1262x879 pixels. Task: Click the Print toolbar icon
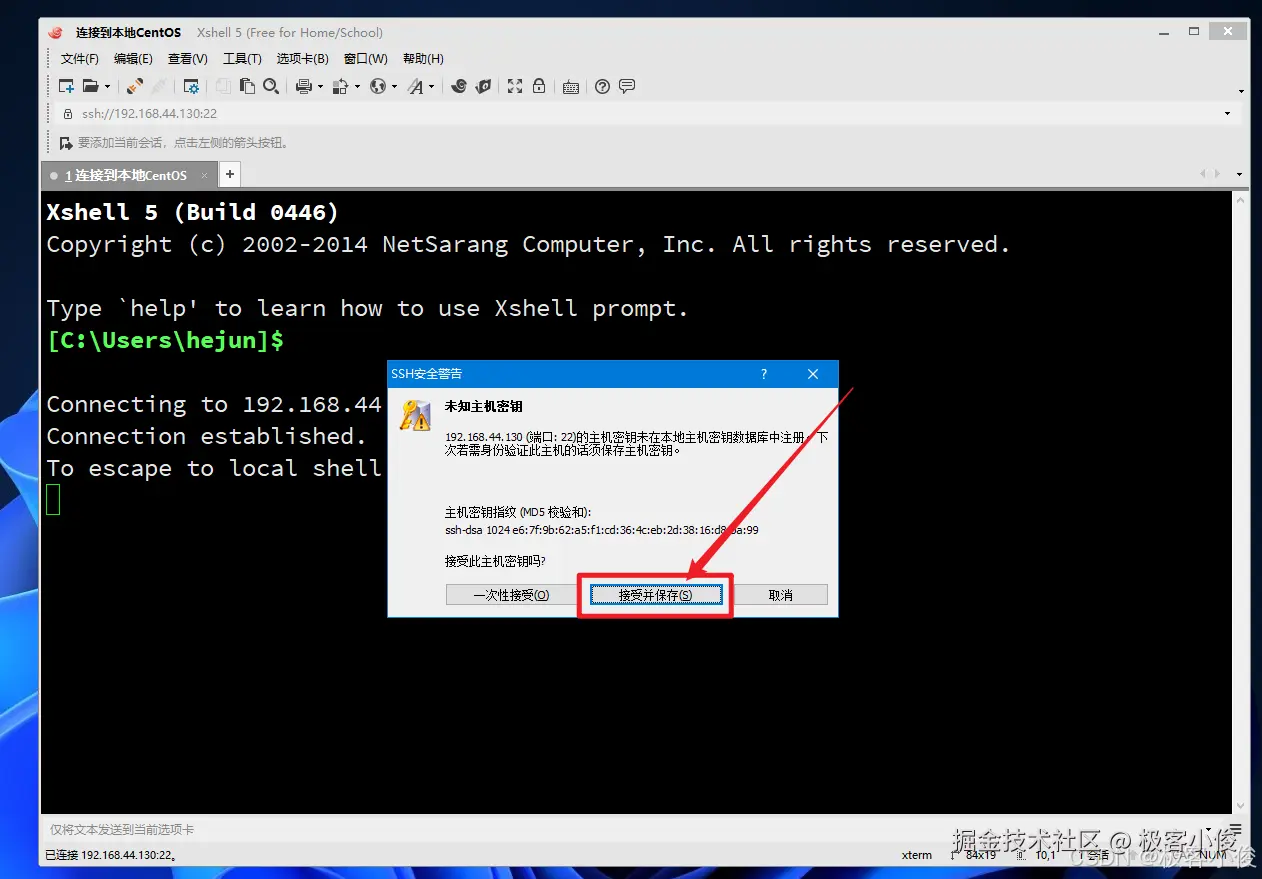(x=304, y=87)
